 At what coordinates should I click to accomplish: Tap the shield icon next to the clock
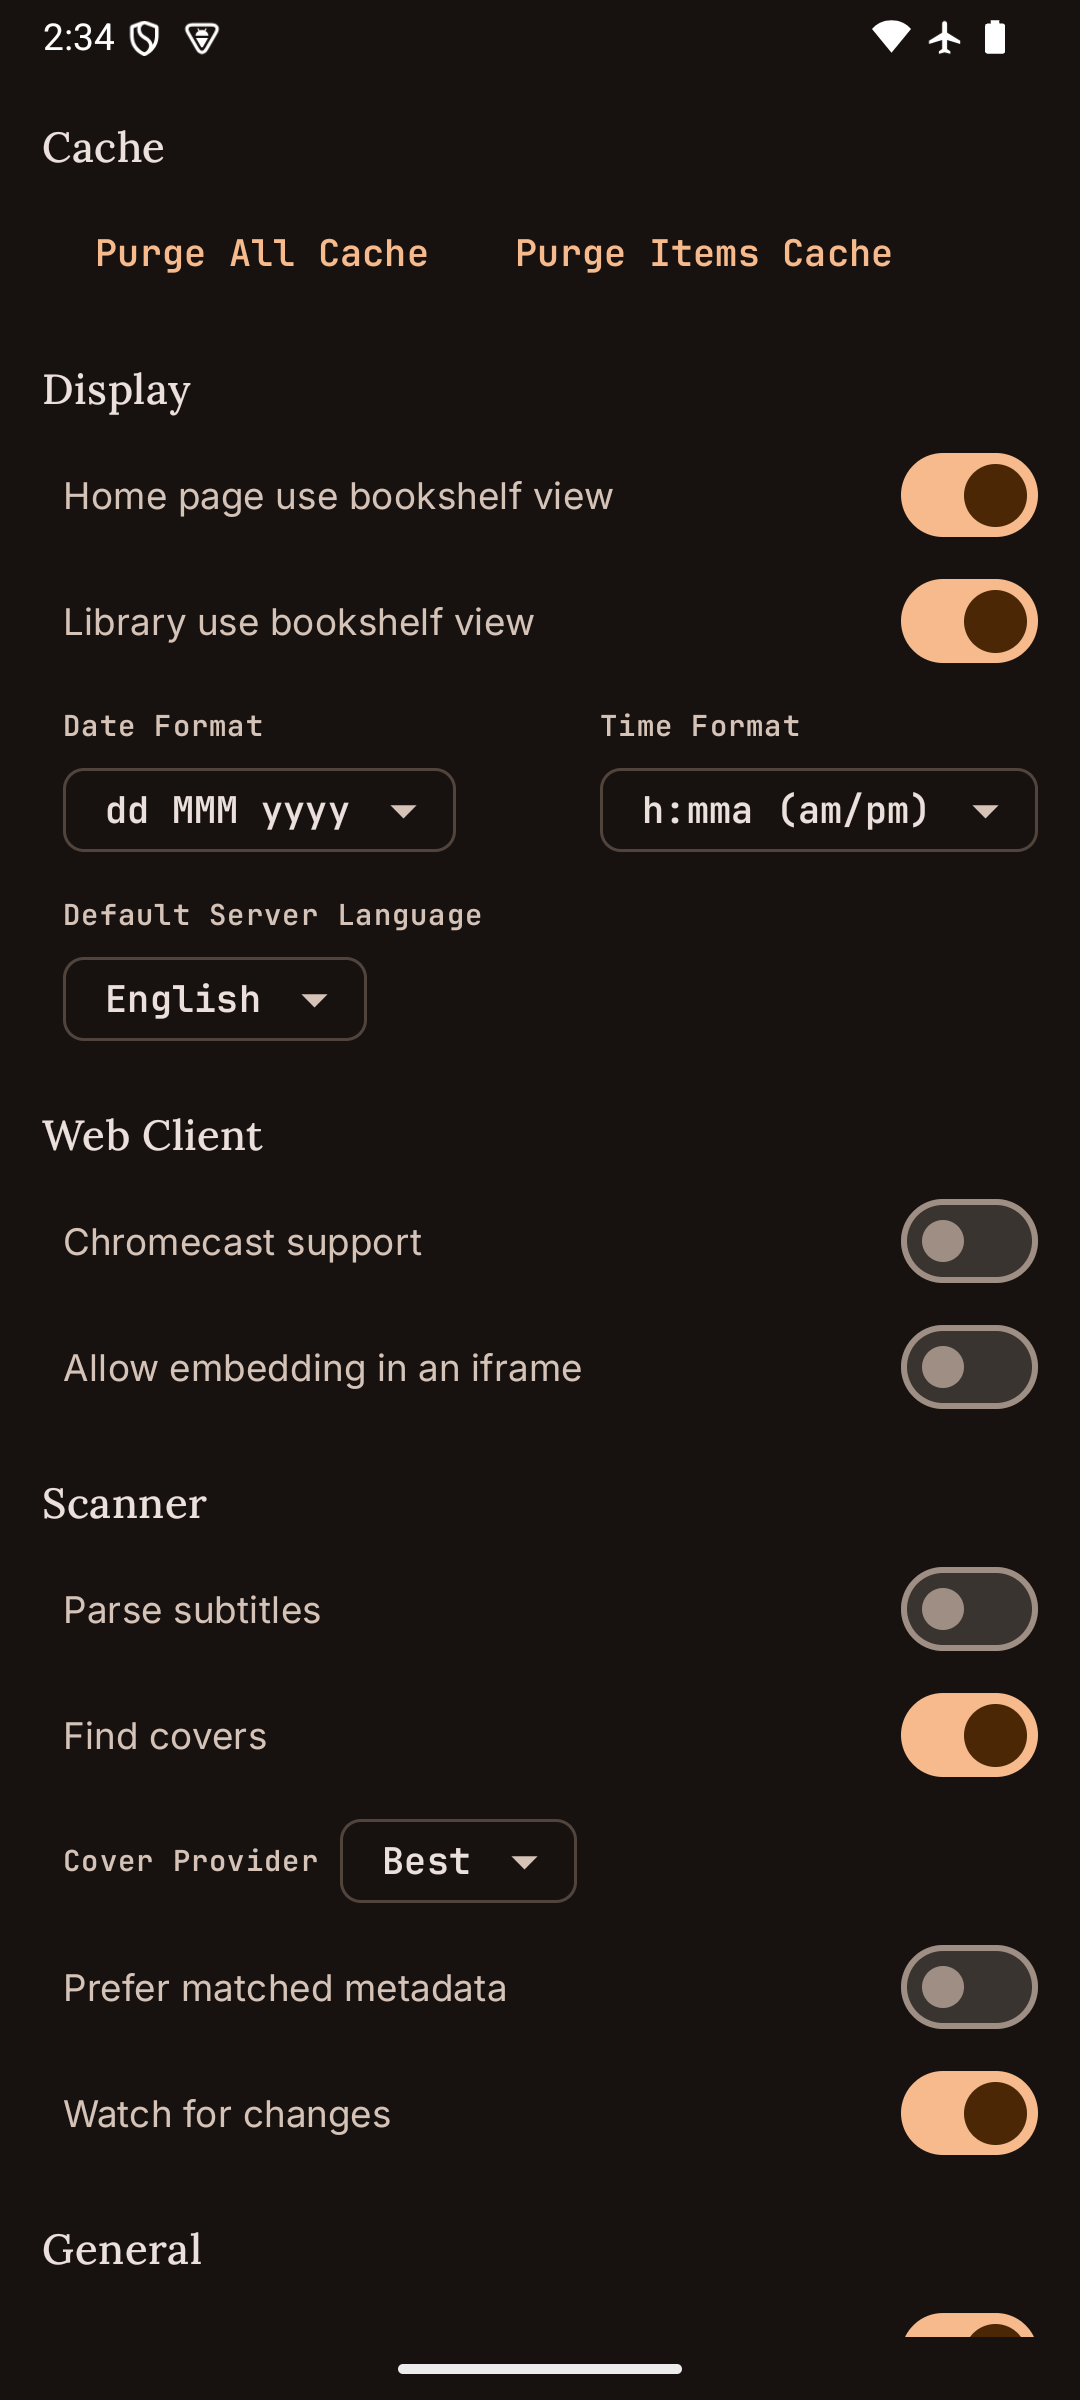[x=145, y=39]
